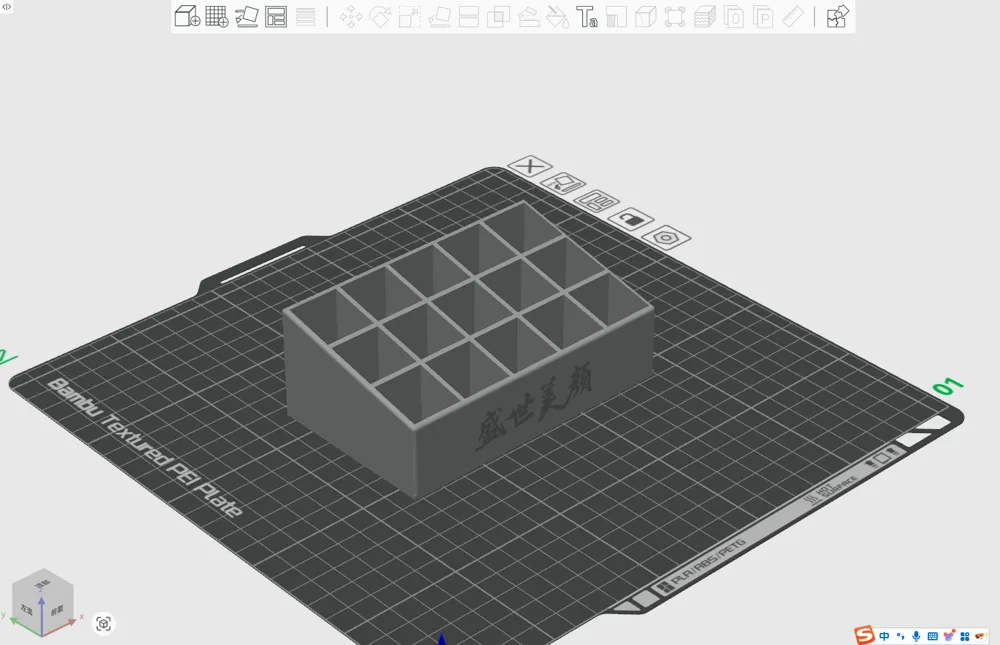Click the Arrange all objects icon
Viewport: 1000px width, 645px height.
[276, 17]
